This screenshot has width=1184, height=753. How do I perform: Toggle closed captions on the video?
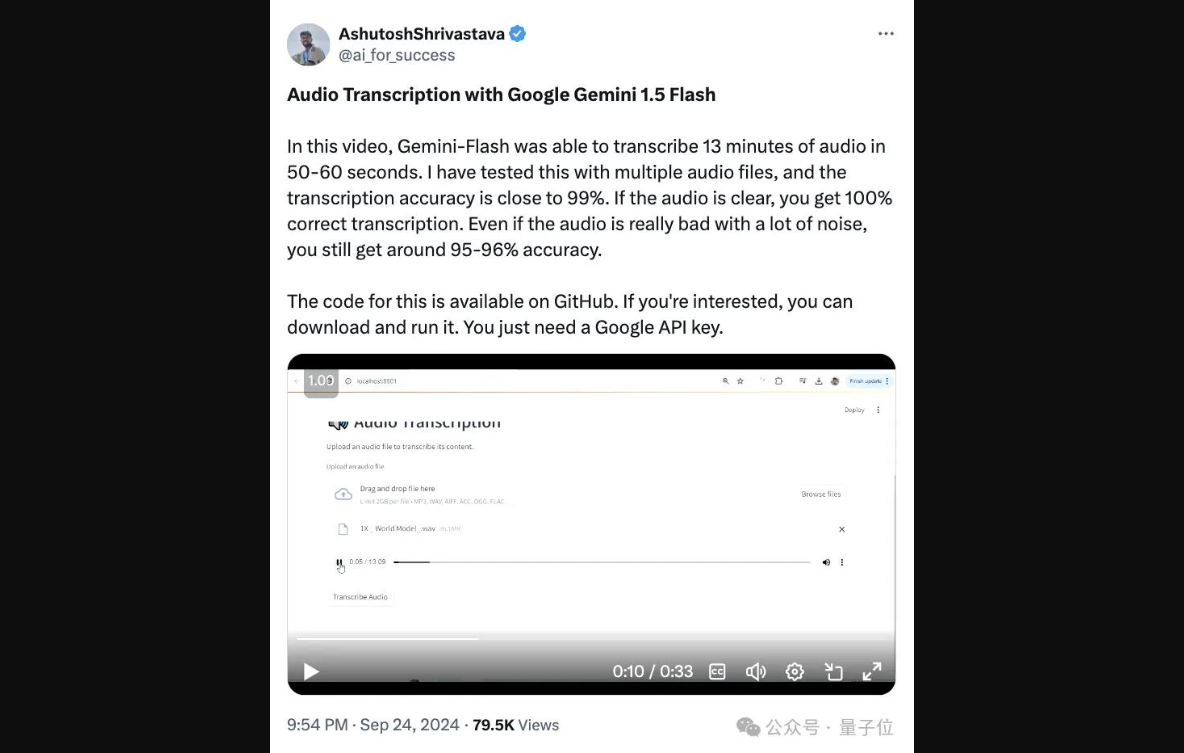click(717, 671)
